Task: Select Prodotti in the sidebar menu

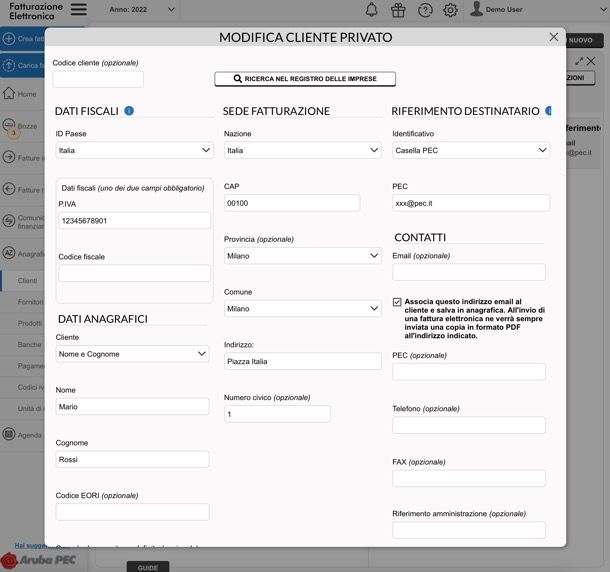Action: (x=30, y=323)
